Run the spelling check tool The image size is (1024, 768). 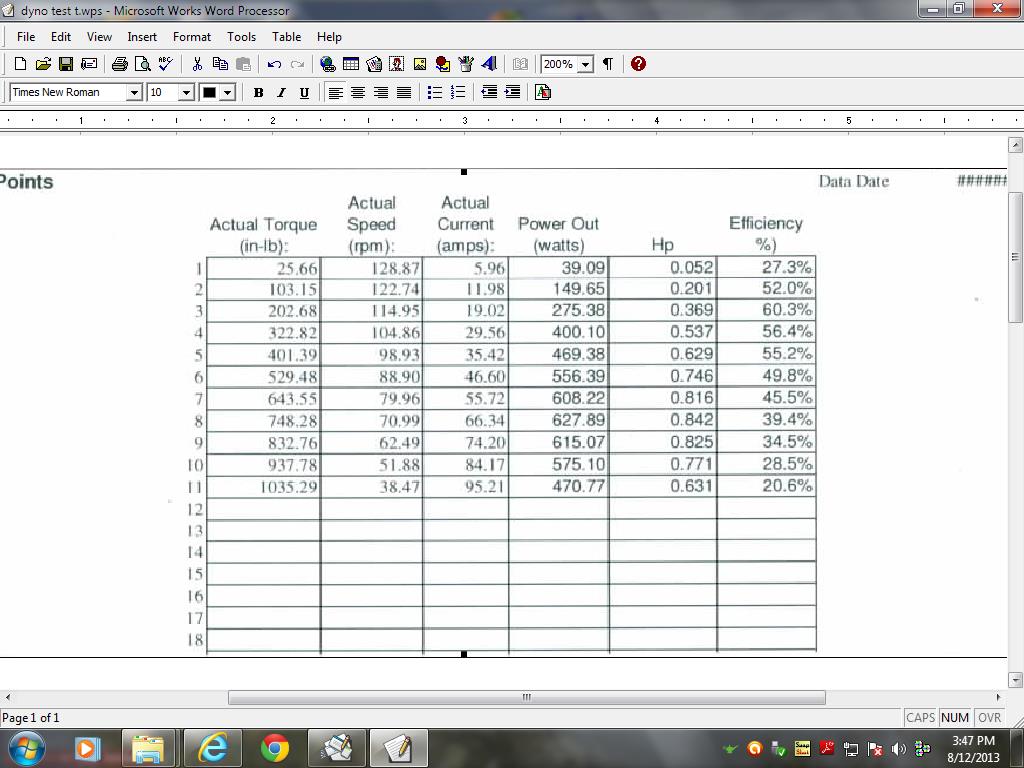tap(165, 64)
